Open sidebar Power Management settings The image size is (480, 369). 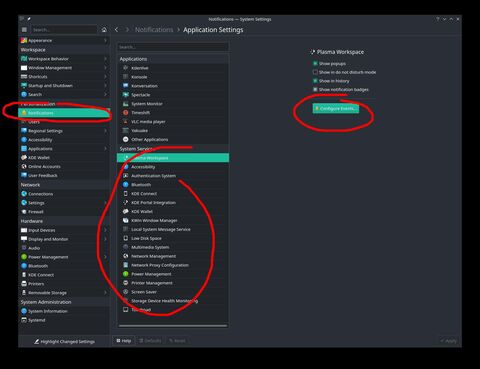click(x=64, y=257)
